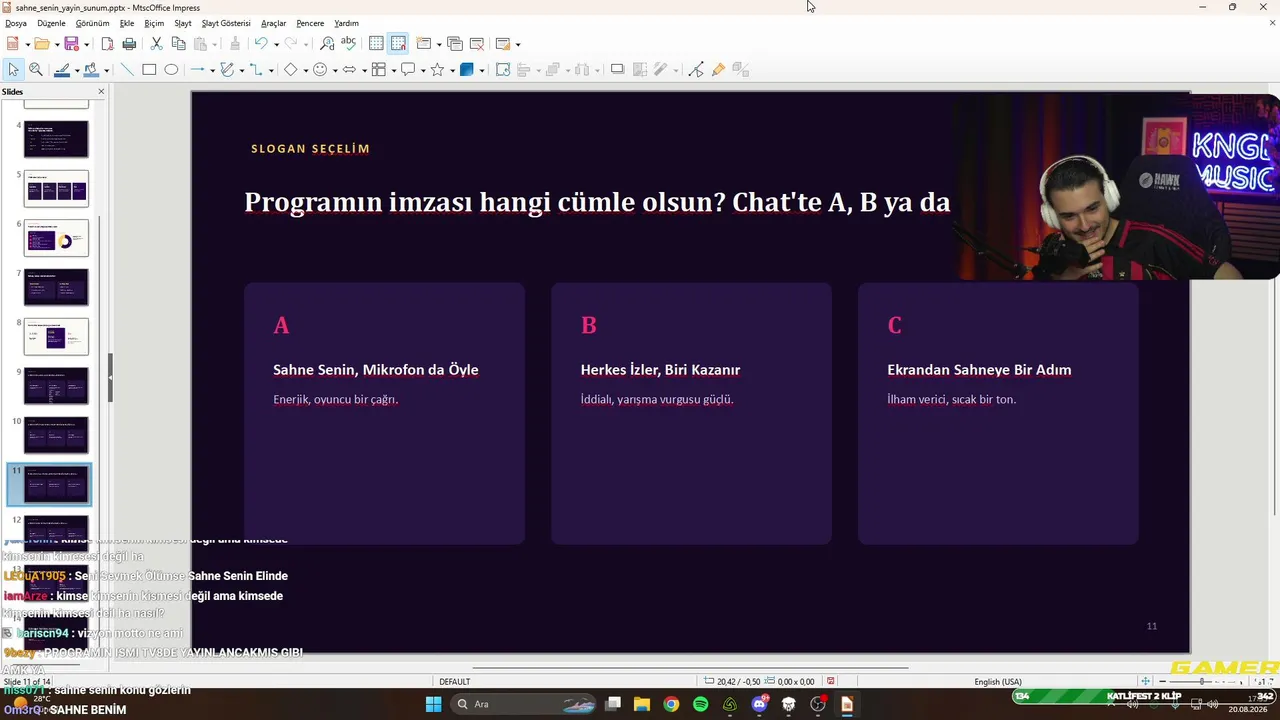Open the Görünüm menu
Viewport: 1280px width, 720px height.
[93, 23]
